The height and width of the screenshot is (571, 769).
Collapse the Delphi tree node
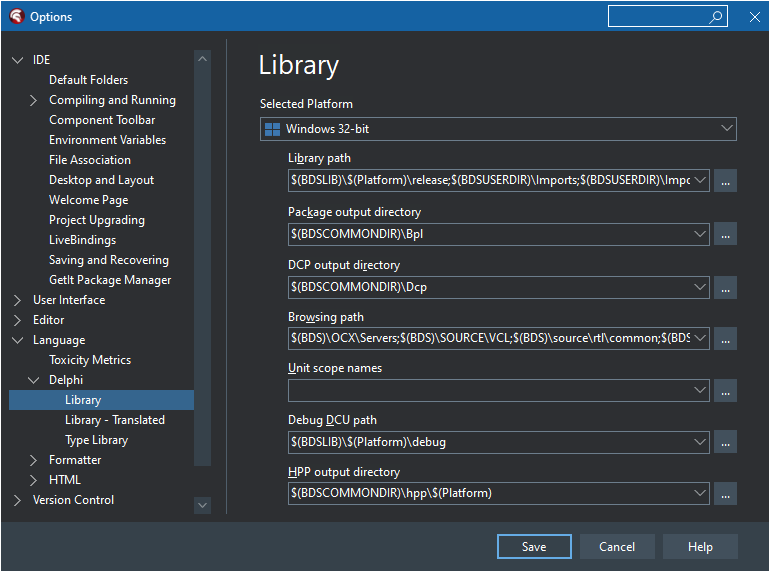(33, 380)
